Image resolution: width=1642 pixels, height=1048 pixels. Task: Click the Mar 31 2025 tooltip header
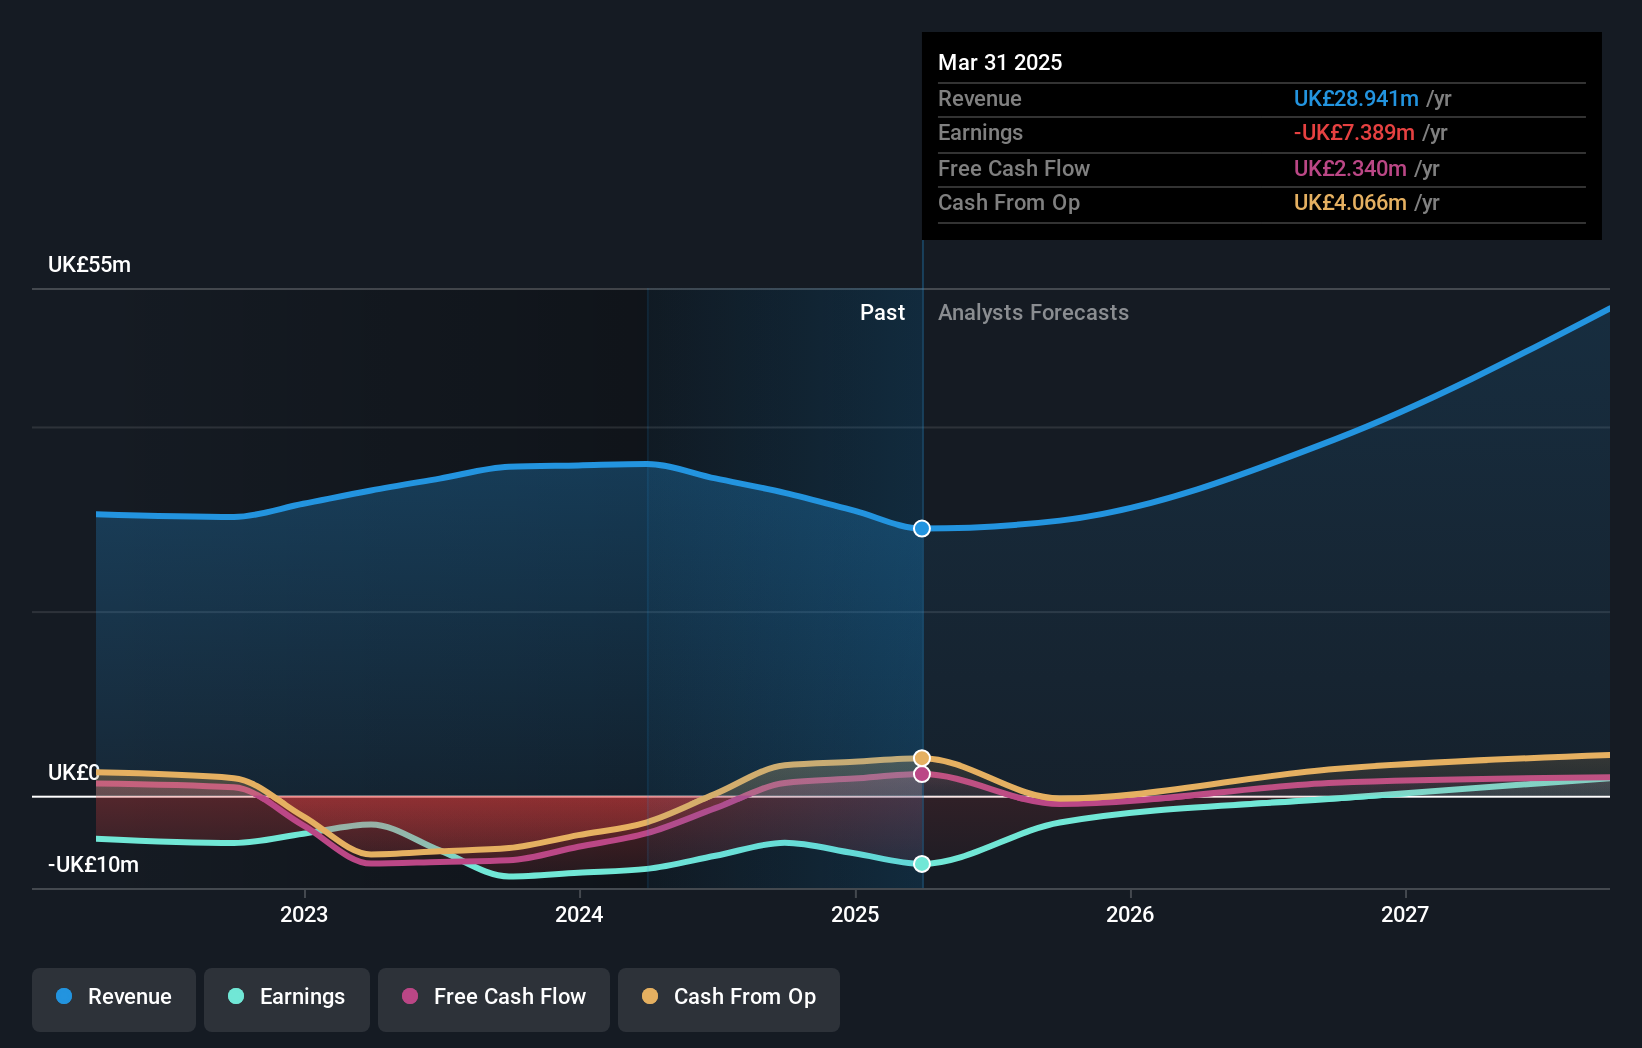999,62
